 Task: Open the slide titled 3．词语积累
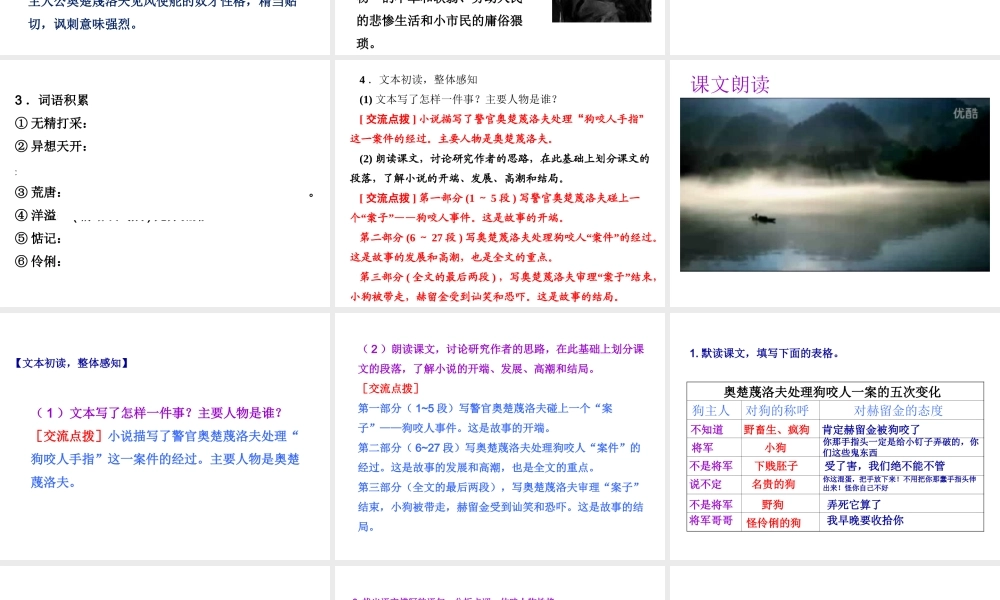point(165,183)
